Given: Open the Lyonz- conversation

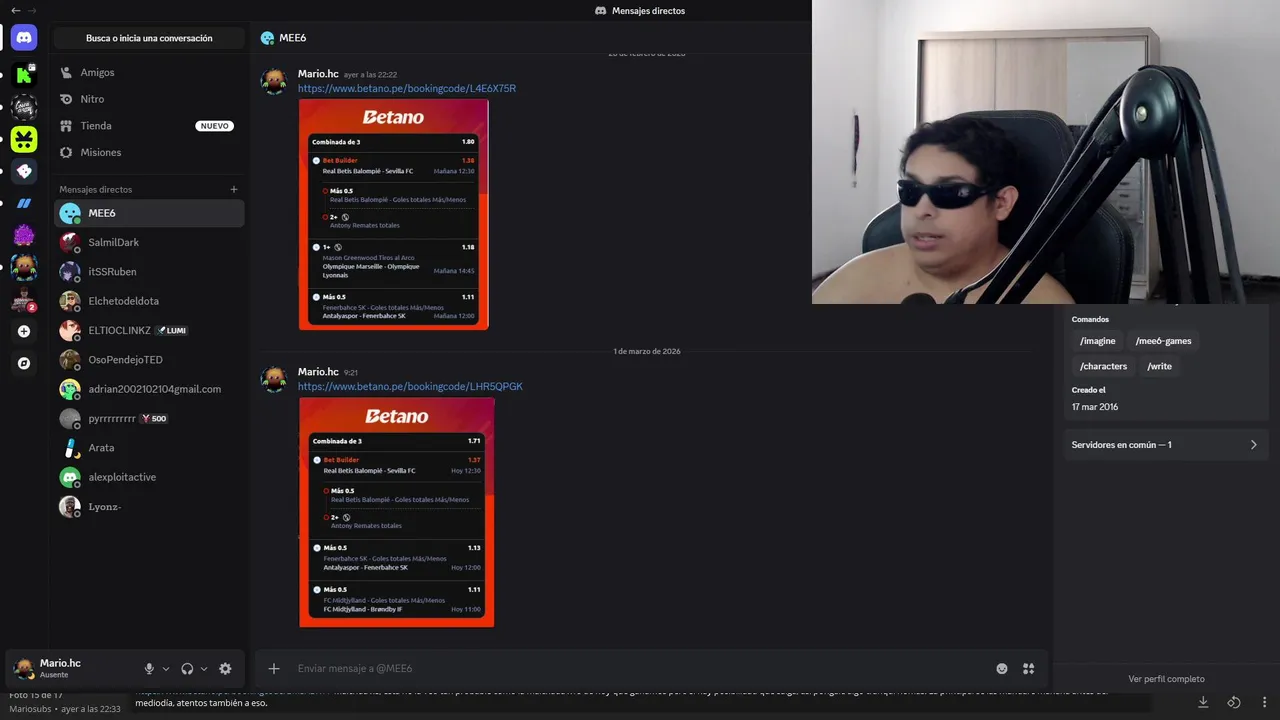Looking at the screenshot, I should click(x=148, y=506).
